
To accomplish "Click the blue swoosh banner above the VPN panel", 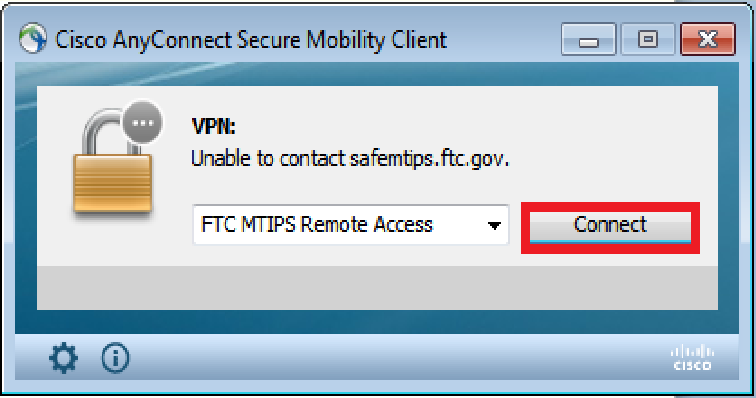I will coord(377,74).
